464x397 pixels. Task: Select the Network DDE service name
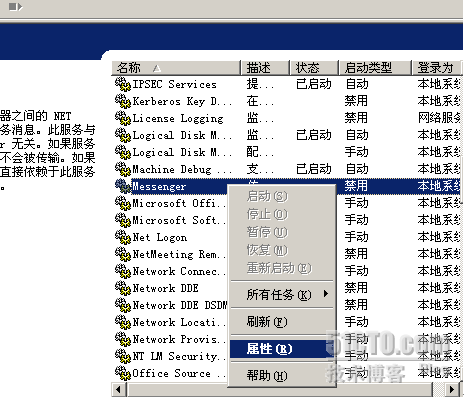coord(165,288)
